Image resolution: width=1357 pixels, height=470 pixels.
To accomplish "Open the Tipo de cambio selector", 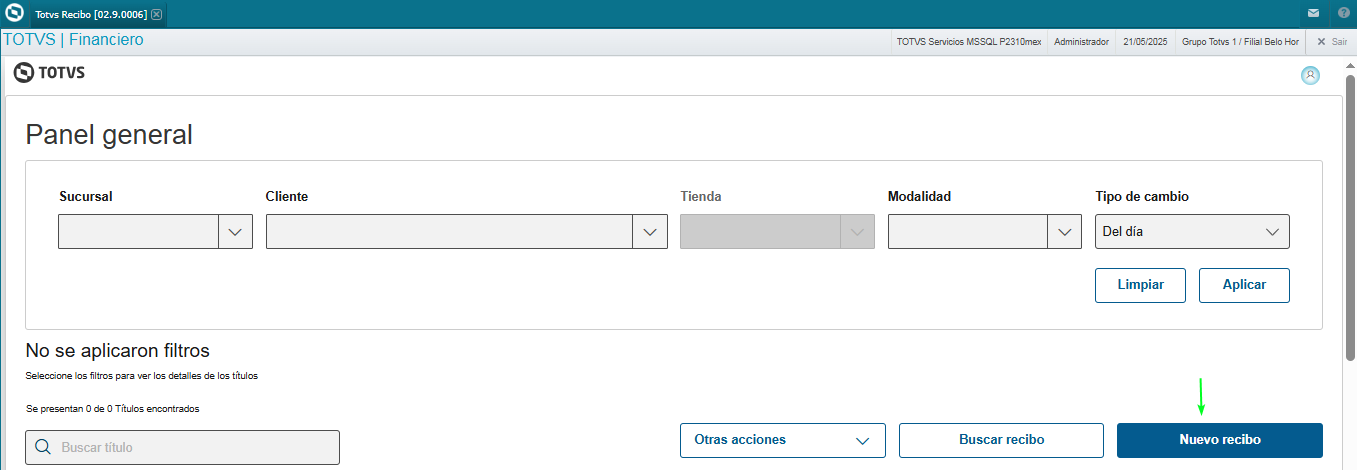I will (x=1192, y=231).
